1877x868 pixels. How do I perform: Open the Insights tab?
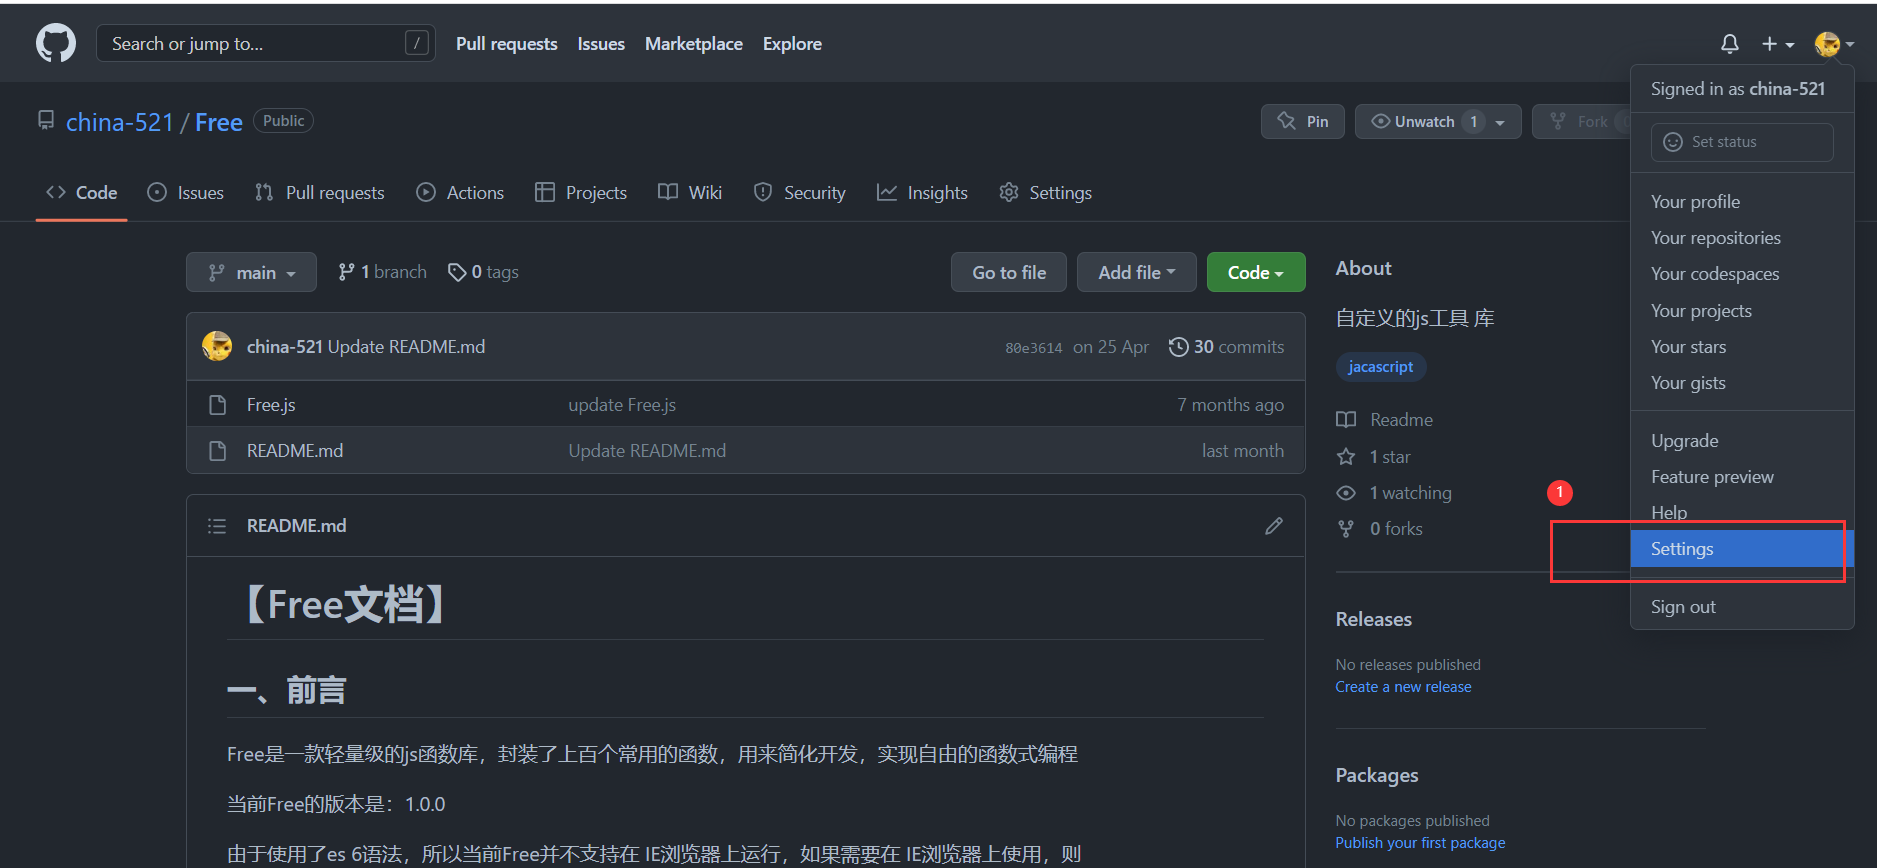922,193
